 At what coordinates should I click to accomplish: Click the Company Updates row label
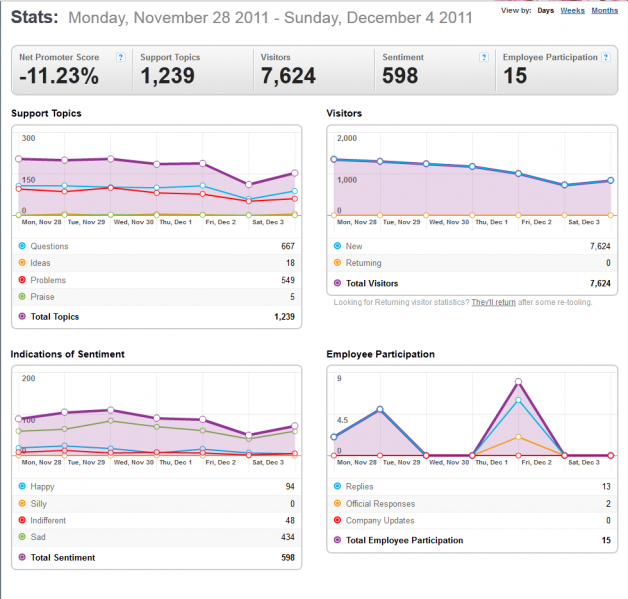380,521
